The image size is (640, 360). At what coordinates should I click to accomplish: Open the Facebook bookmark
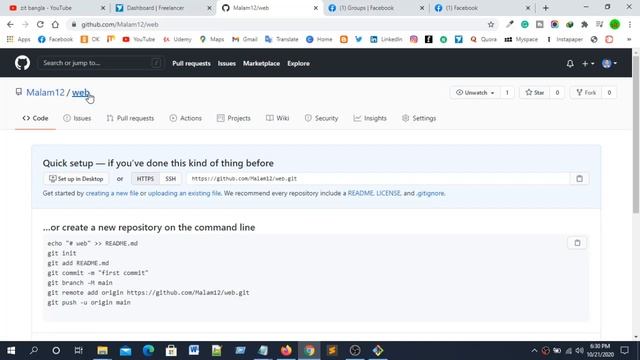pyautogui.click(x=56, y=39)
